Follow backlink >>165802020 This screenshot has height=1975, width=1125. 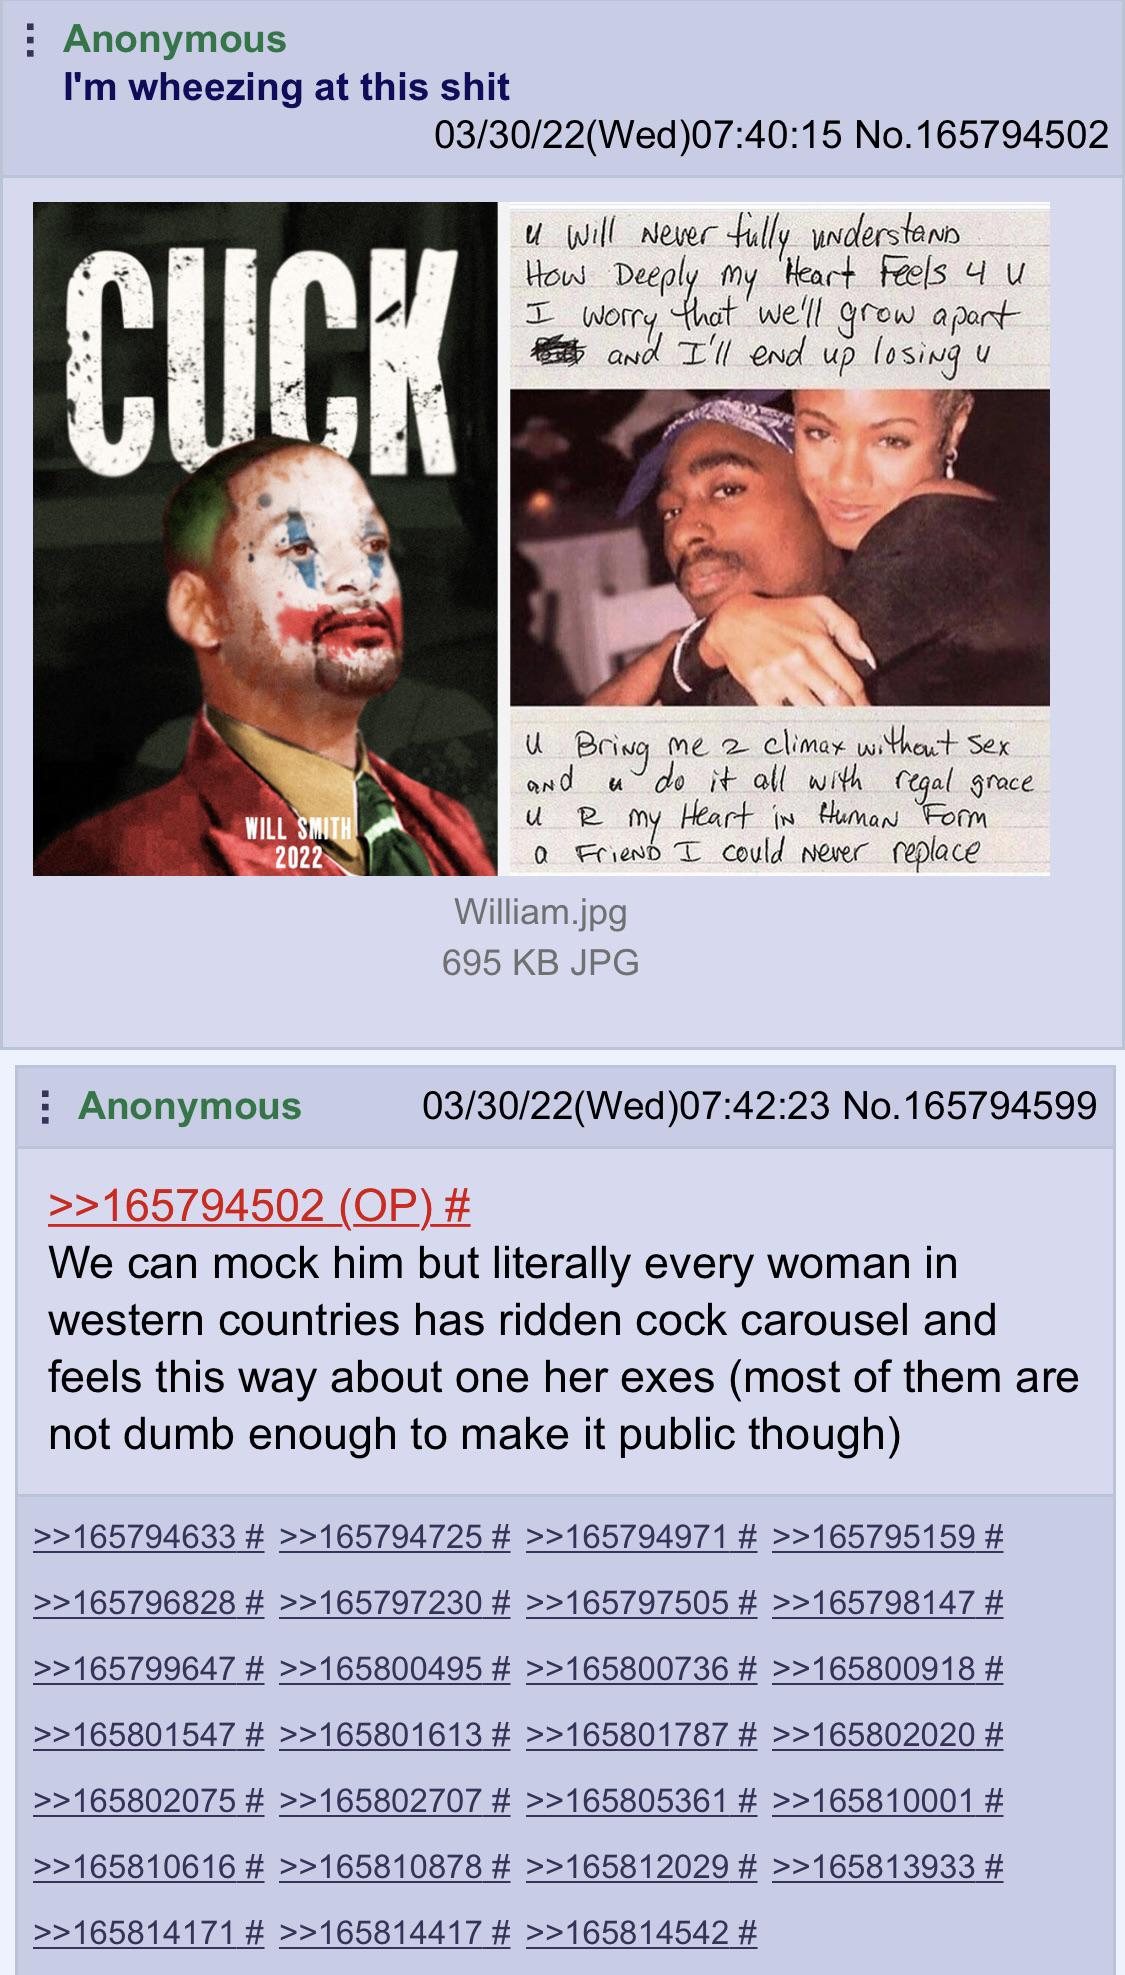(888, 1733)
